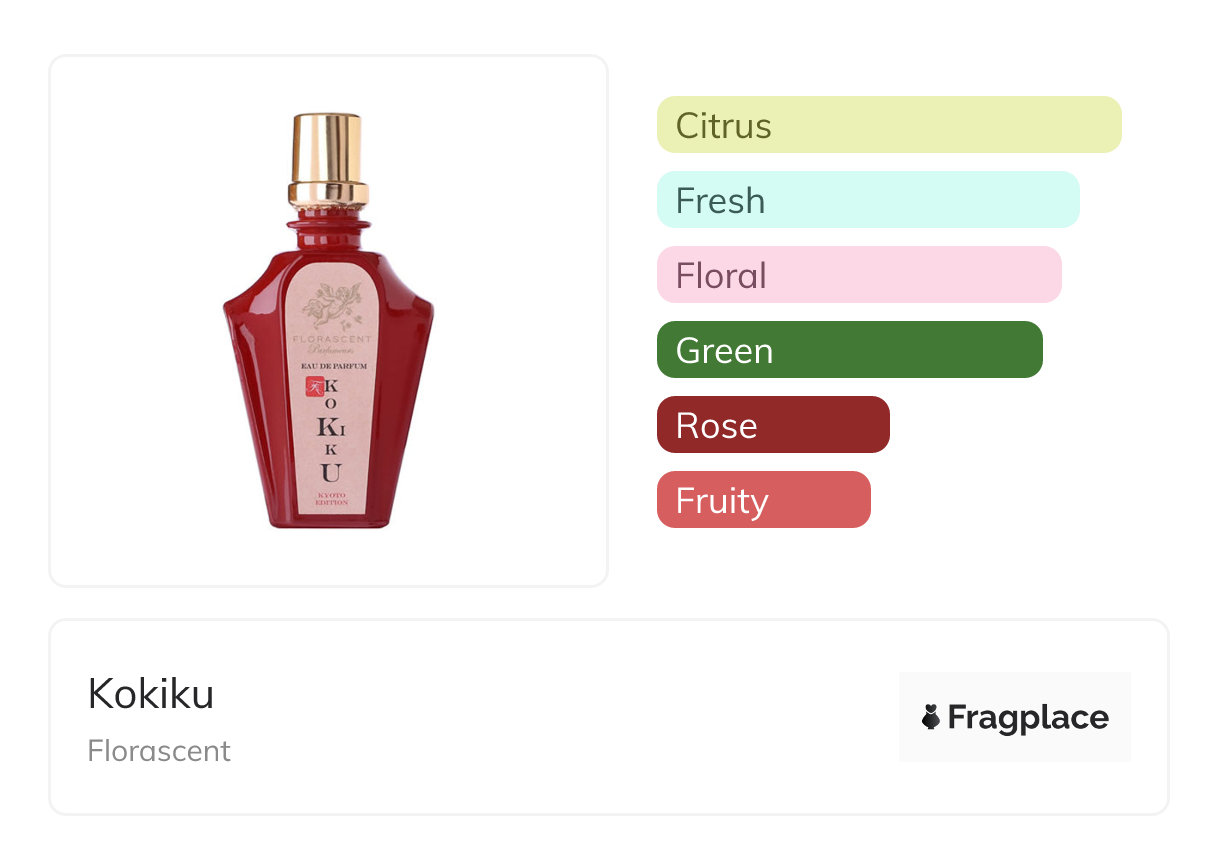This screenshot has width=1218, height=864.
Task: Click the Kyoto Edition text on bottle
Action: point(332,498)
